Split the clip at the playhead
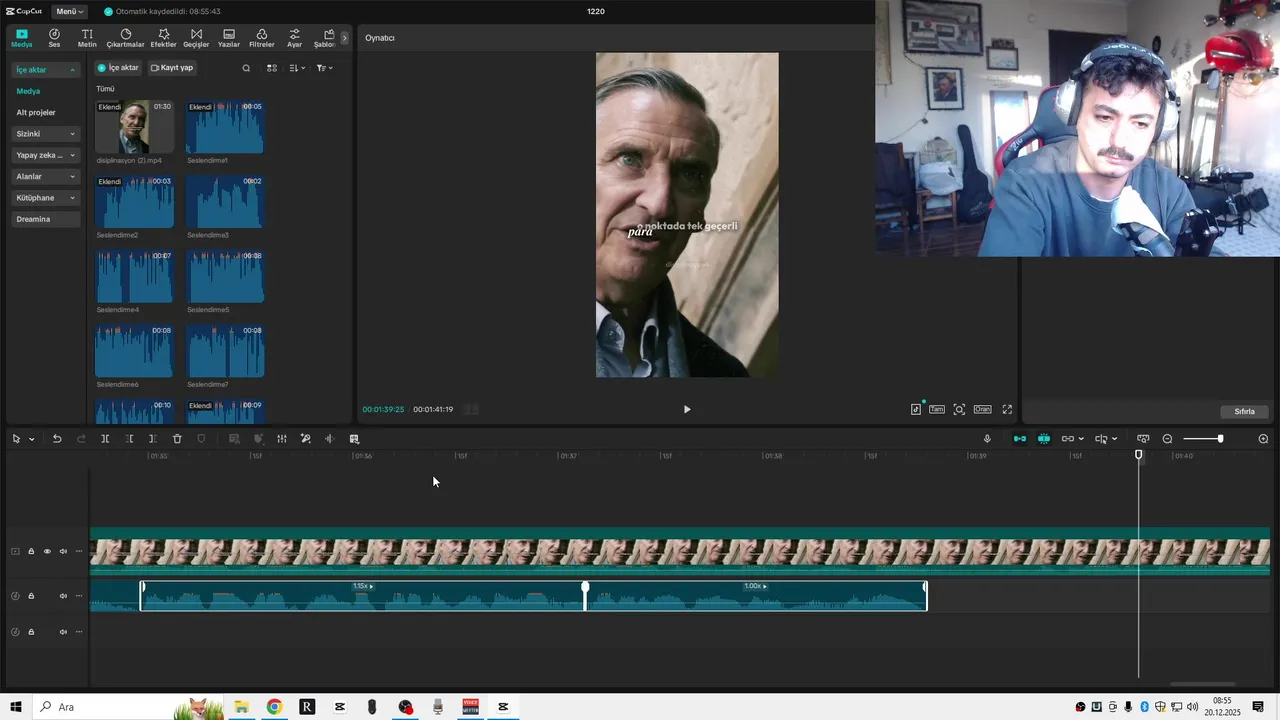Viewport: 1280px width, 720px height. pos(105,439)
